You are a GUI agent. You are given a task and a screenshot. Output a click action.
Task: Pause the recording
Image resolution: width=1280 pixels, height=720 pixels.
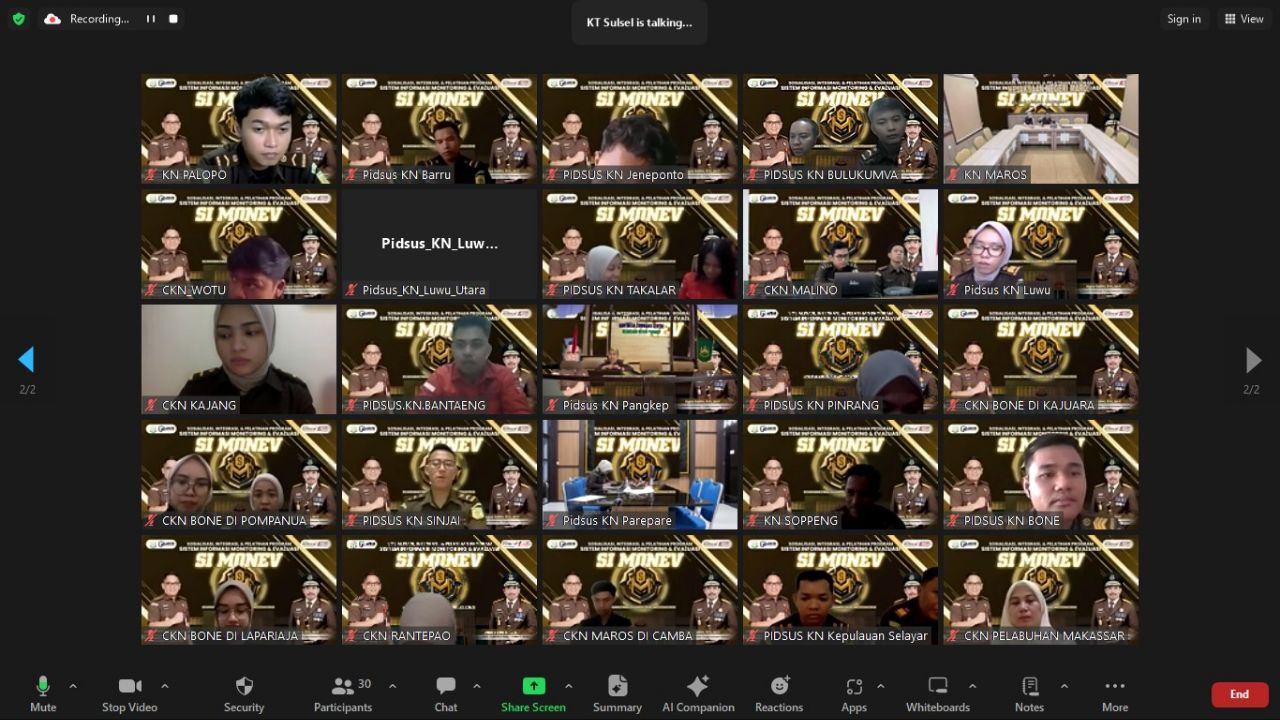point(151,19)
